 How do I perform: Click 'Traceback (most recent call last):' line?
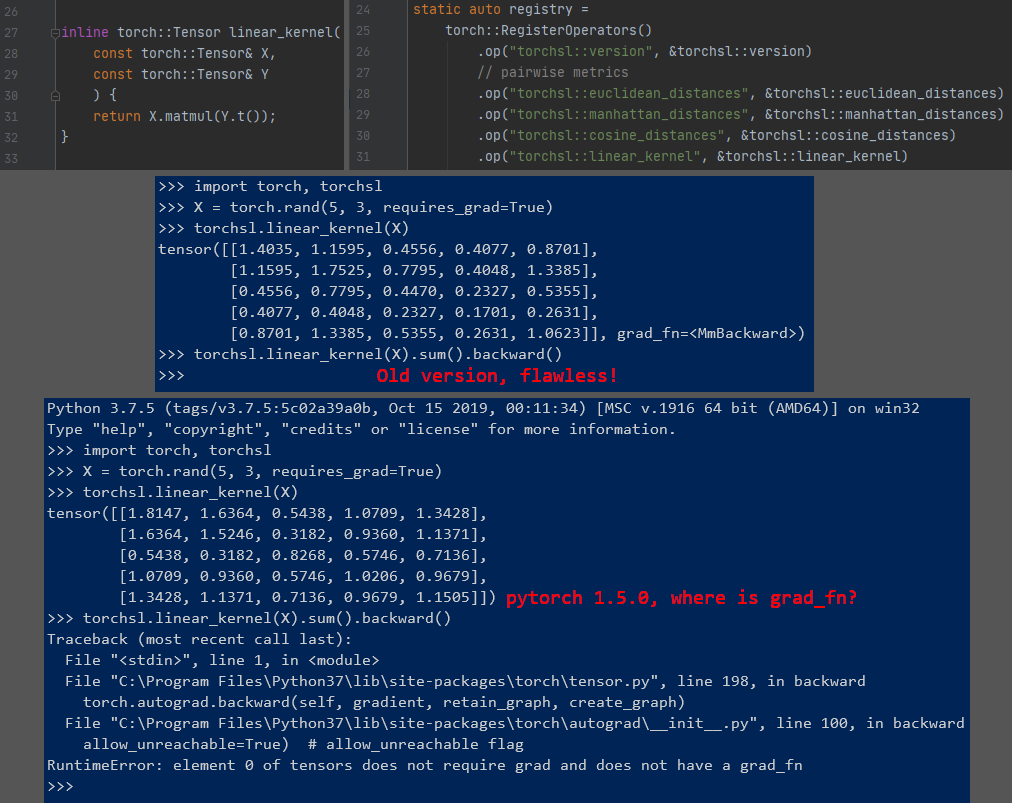point(199,640)
